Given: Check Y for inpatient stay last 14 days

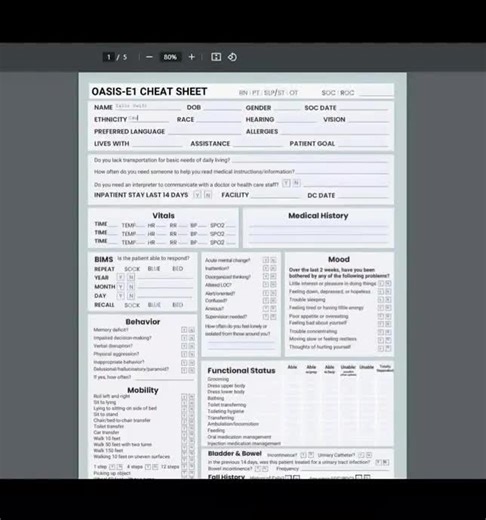Looking at the screenshot, I should coord(197,195).
